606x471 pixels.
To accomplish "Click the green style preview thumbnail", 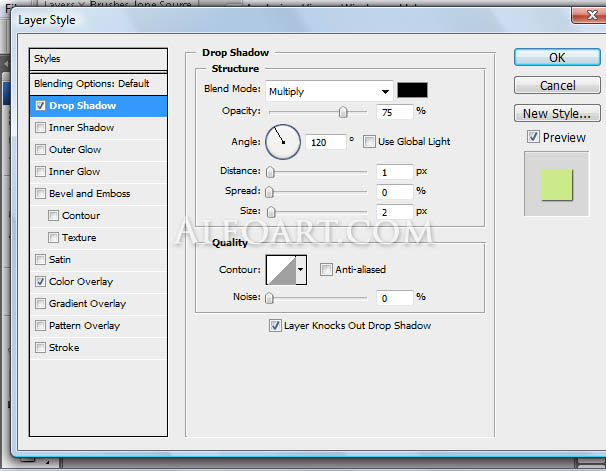I will (557, 185).
